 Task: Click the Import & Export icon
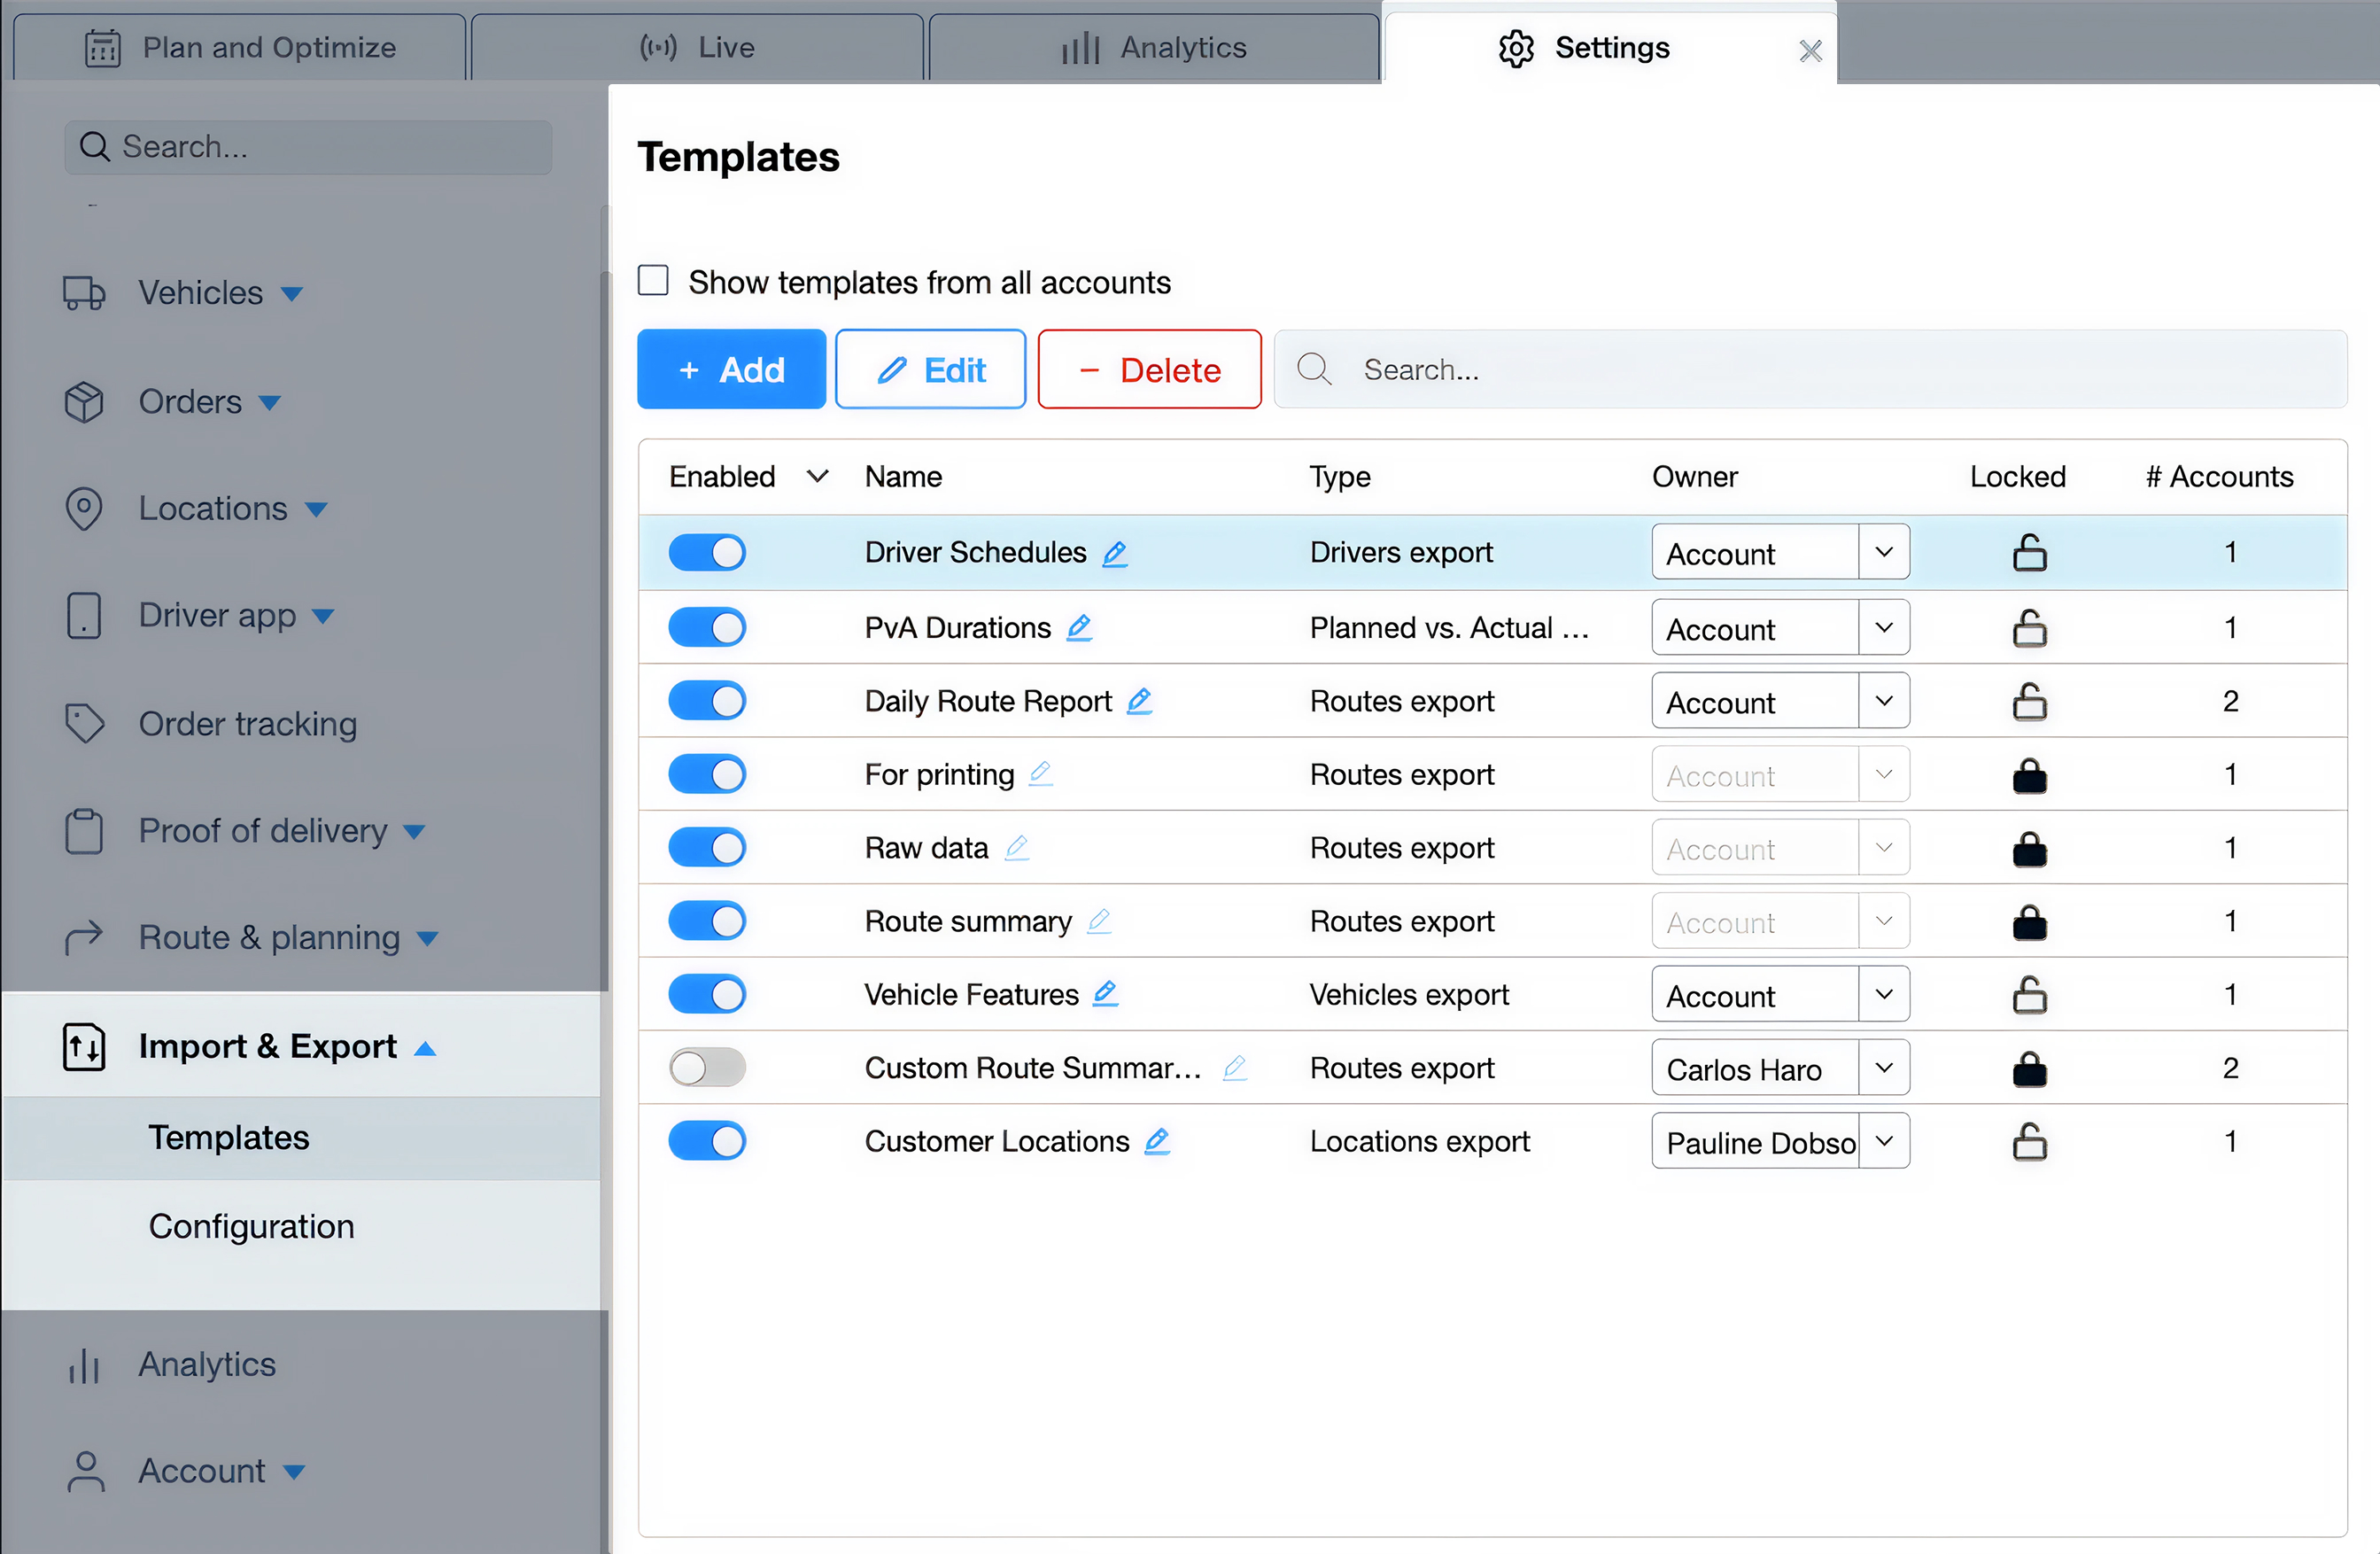click(x=84, y=1046)
